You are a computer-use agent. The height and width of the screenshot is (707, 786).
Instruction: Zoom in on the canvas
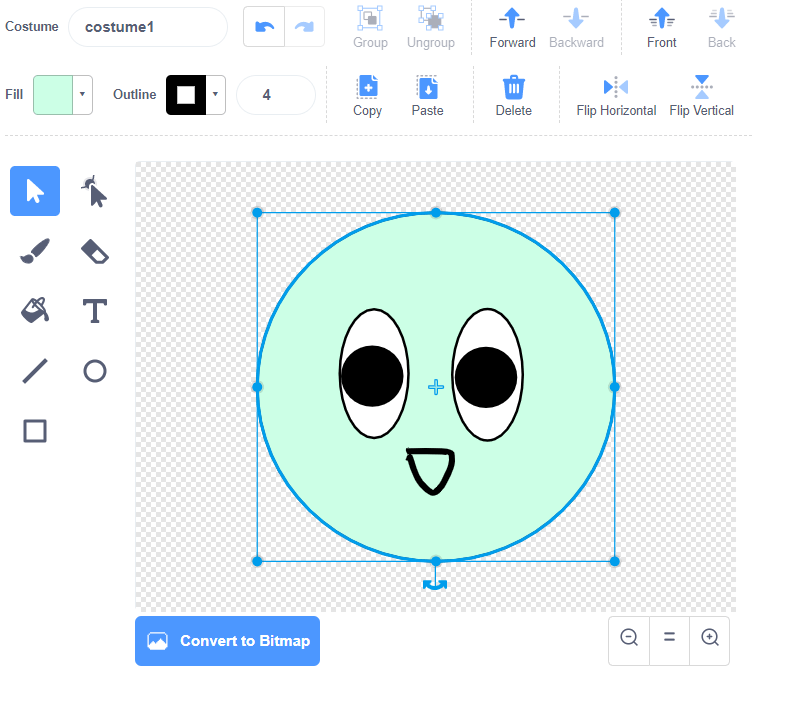click(x=709, y=637)
